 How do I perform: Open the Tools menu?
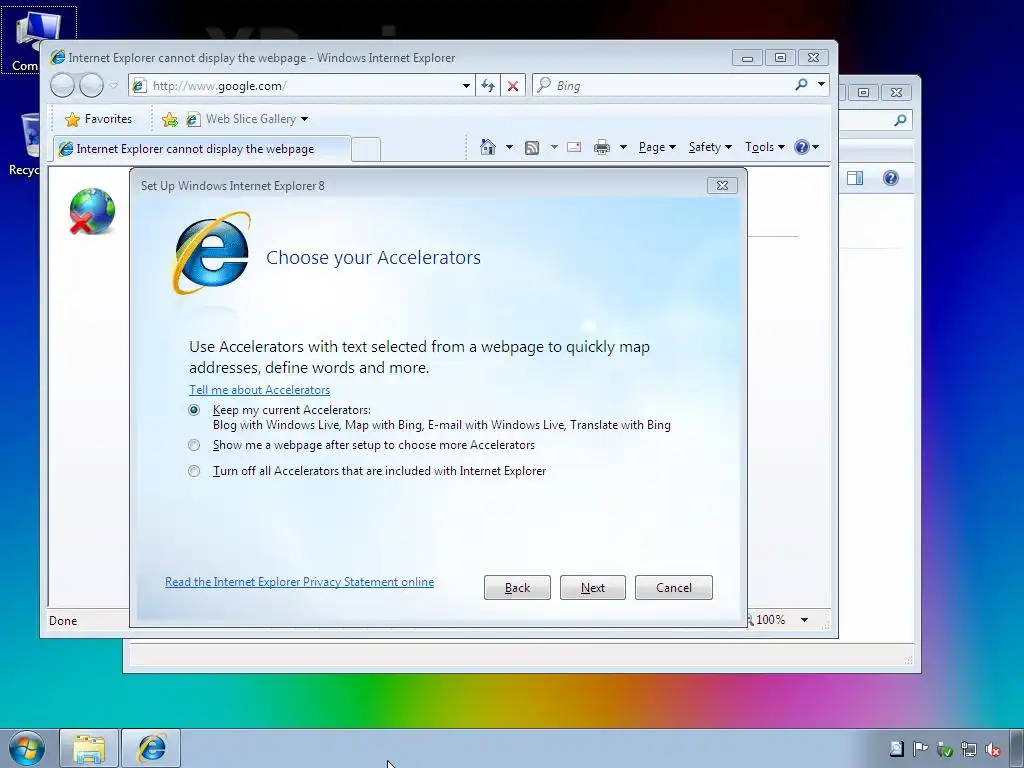click(765, 147)
